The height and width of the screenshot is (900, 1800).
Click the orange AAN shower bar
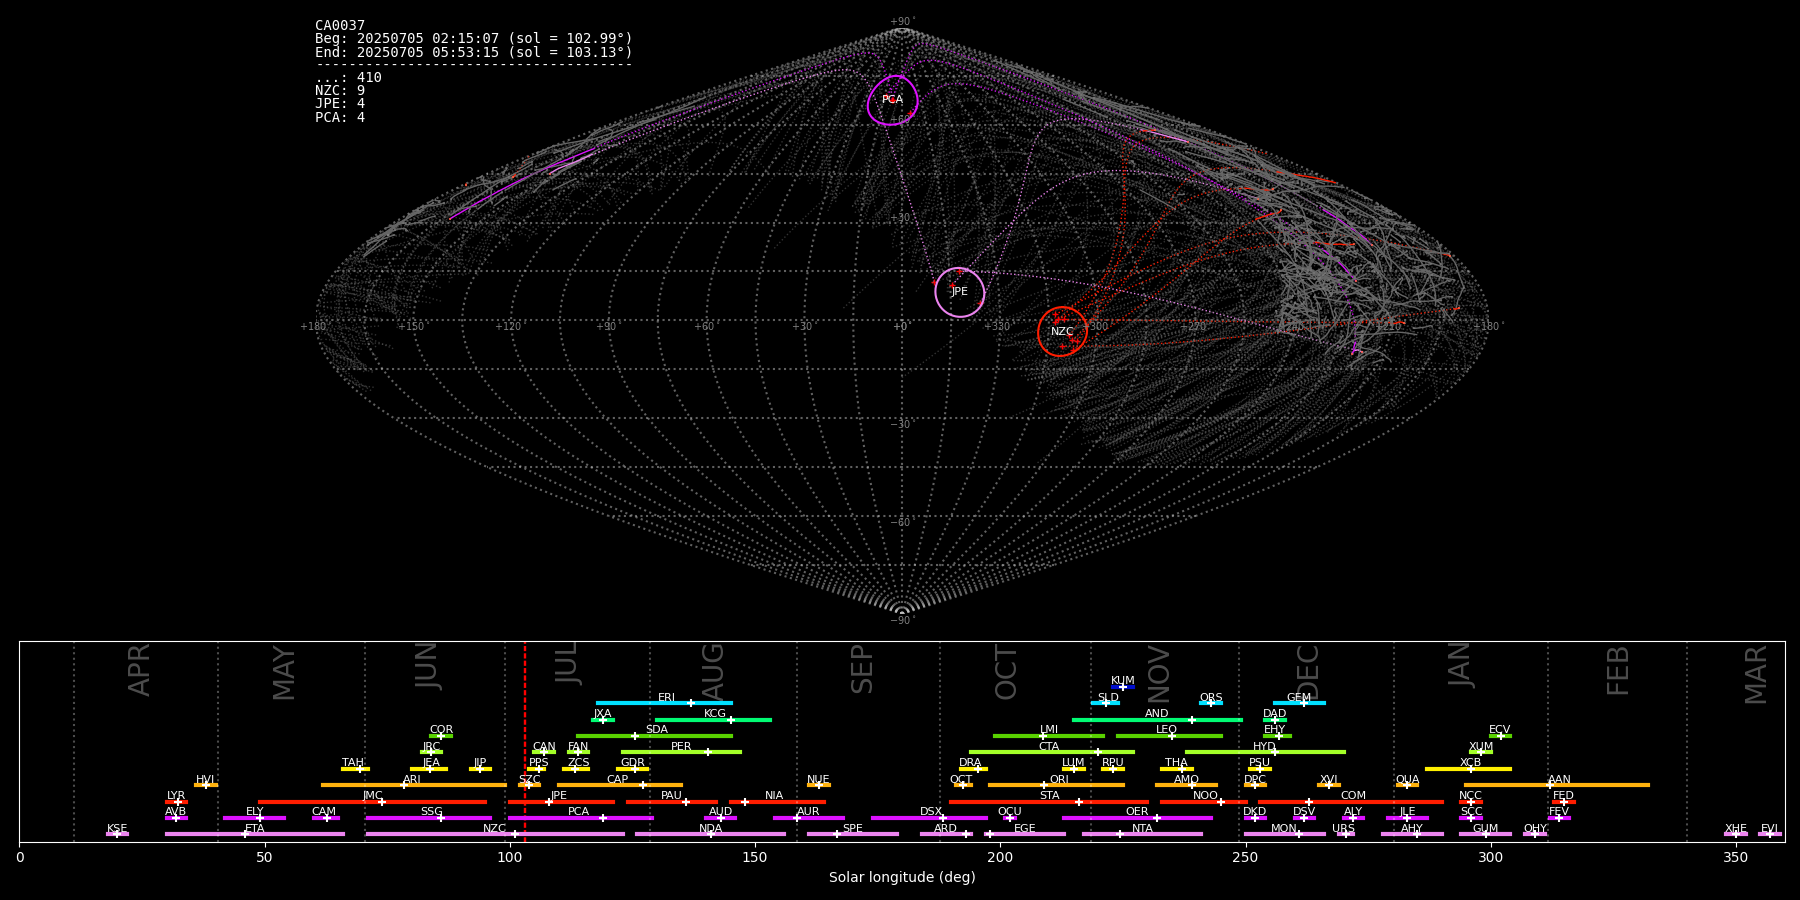pyautogui.click(x=1557, y=785)
